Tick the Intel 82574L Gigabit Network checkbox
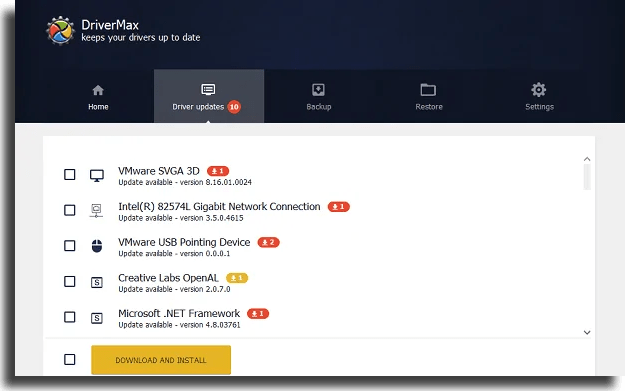This screenshot has width=625, height=391. pyautogui.click(x=70, y=210)
